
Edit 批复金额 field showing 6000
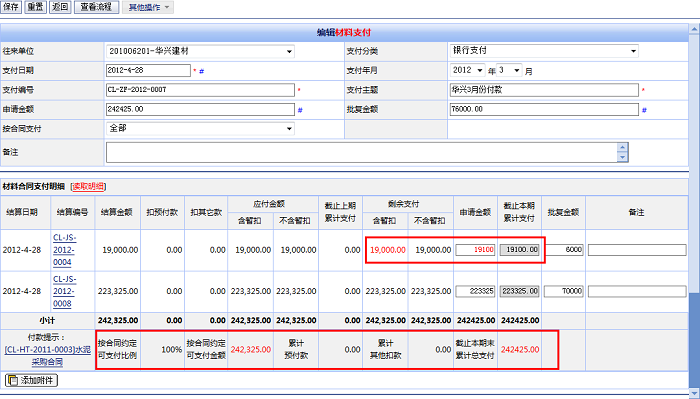pos(563,250)
